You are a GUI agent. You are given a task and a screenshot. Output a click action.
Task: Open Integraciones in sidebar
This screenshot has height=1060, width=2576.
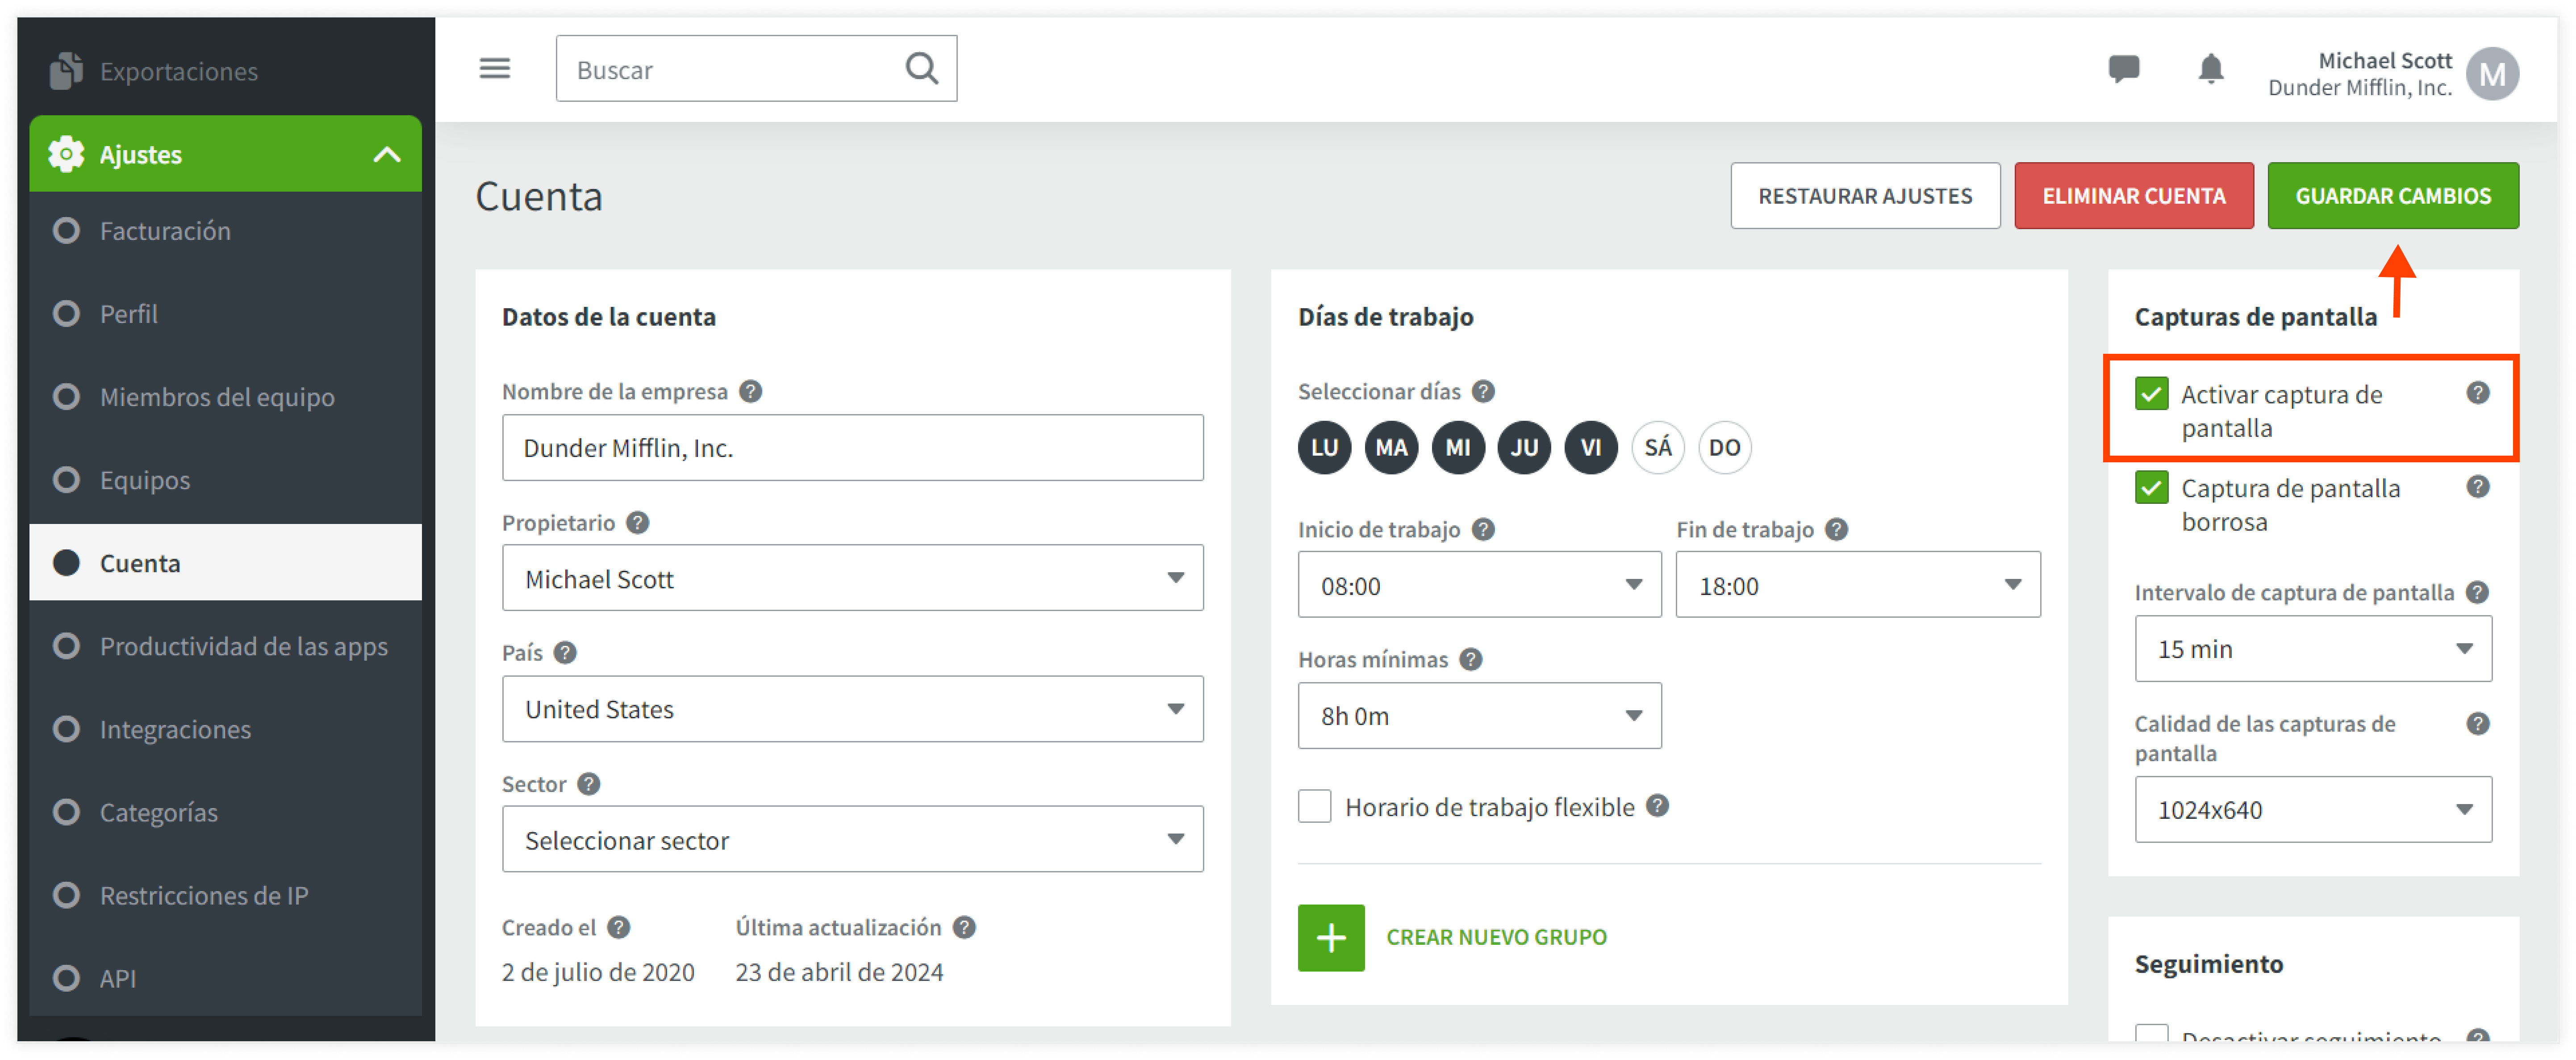(225, 729)
